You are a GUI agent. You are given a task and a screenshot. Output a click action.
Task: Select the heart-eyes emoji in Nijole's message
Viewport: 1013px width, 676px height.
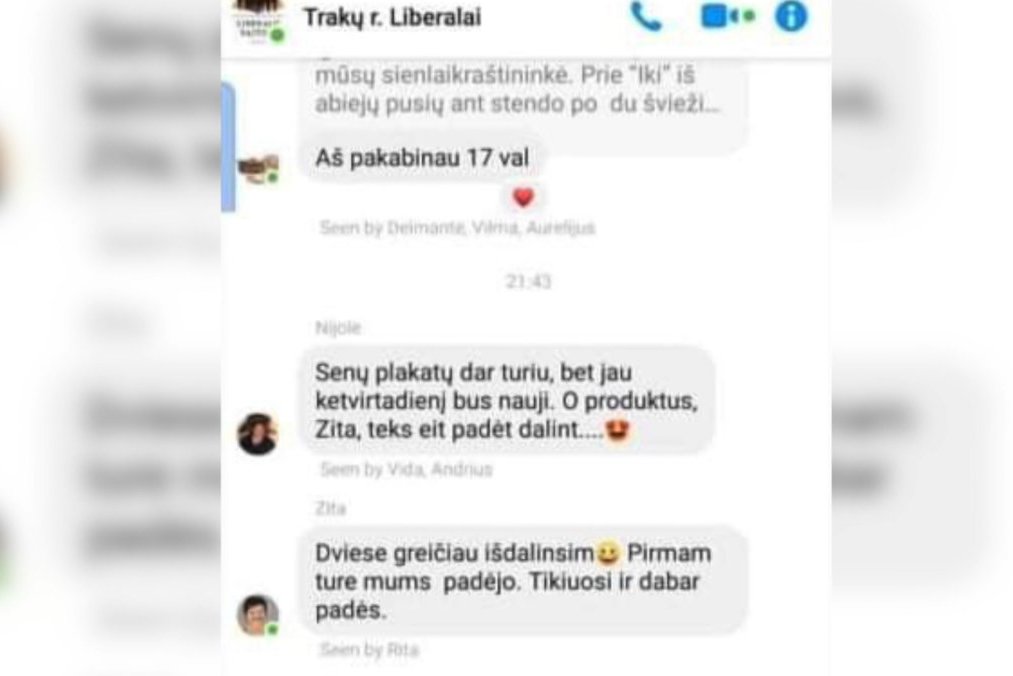pyautogui.click(x=618, y=429)
